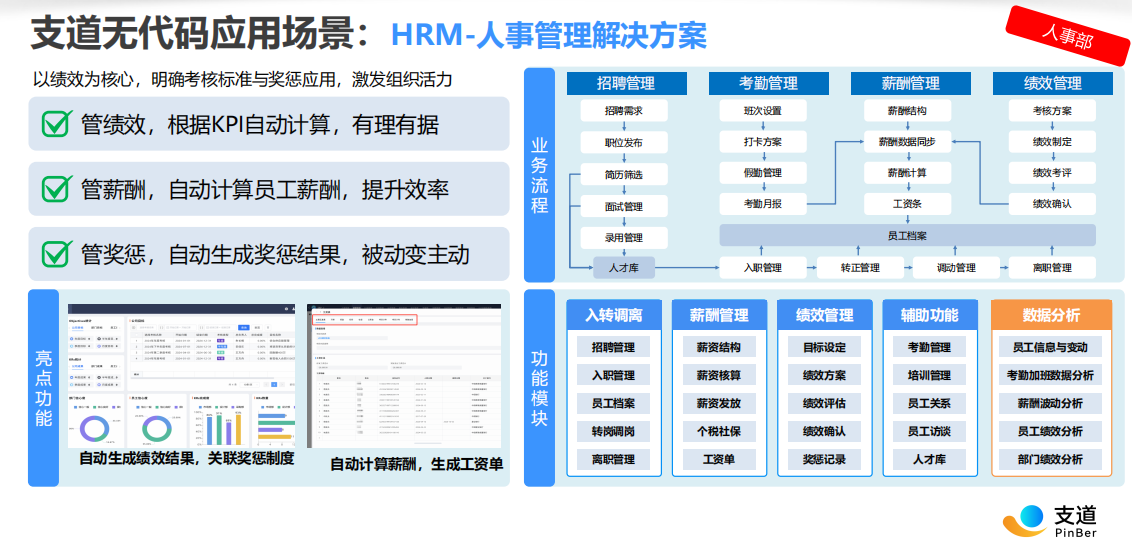Screen dimensions: 1132x556
Task: Click the 简历筛选 flow step
Action: [624, 174]
